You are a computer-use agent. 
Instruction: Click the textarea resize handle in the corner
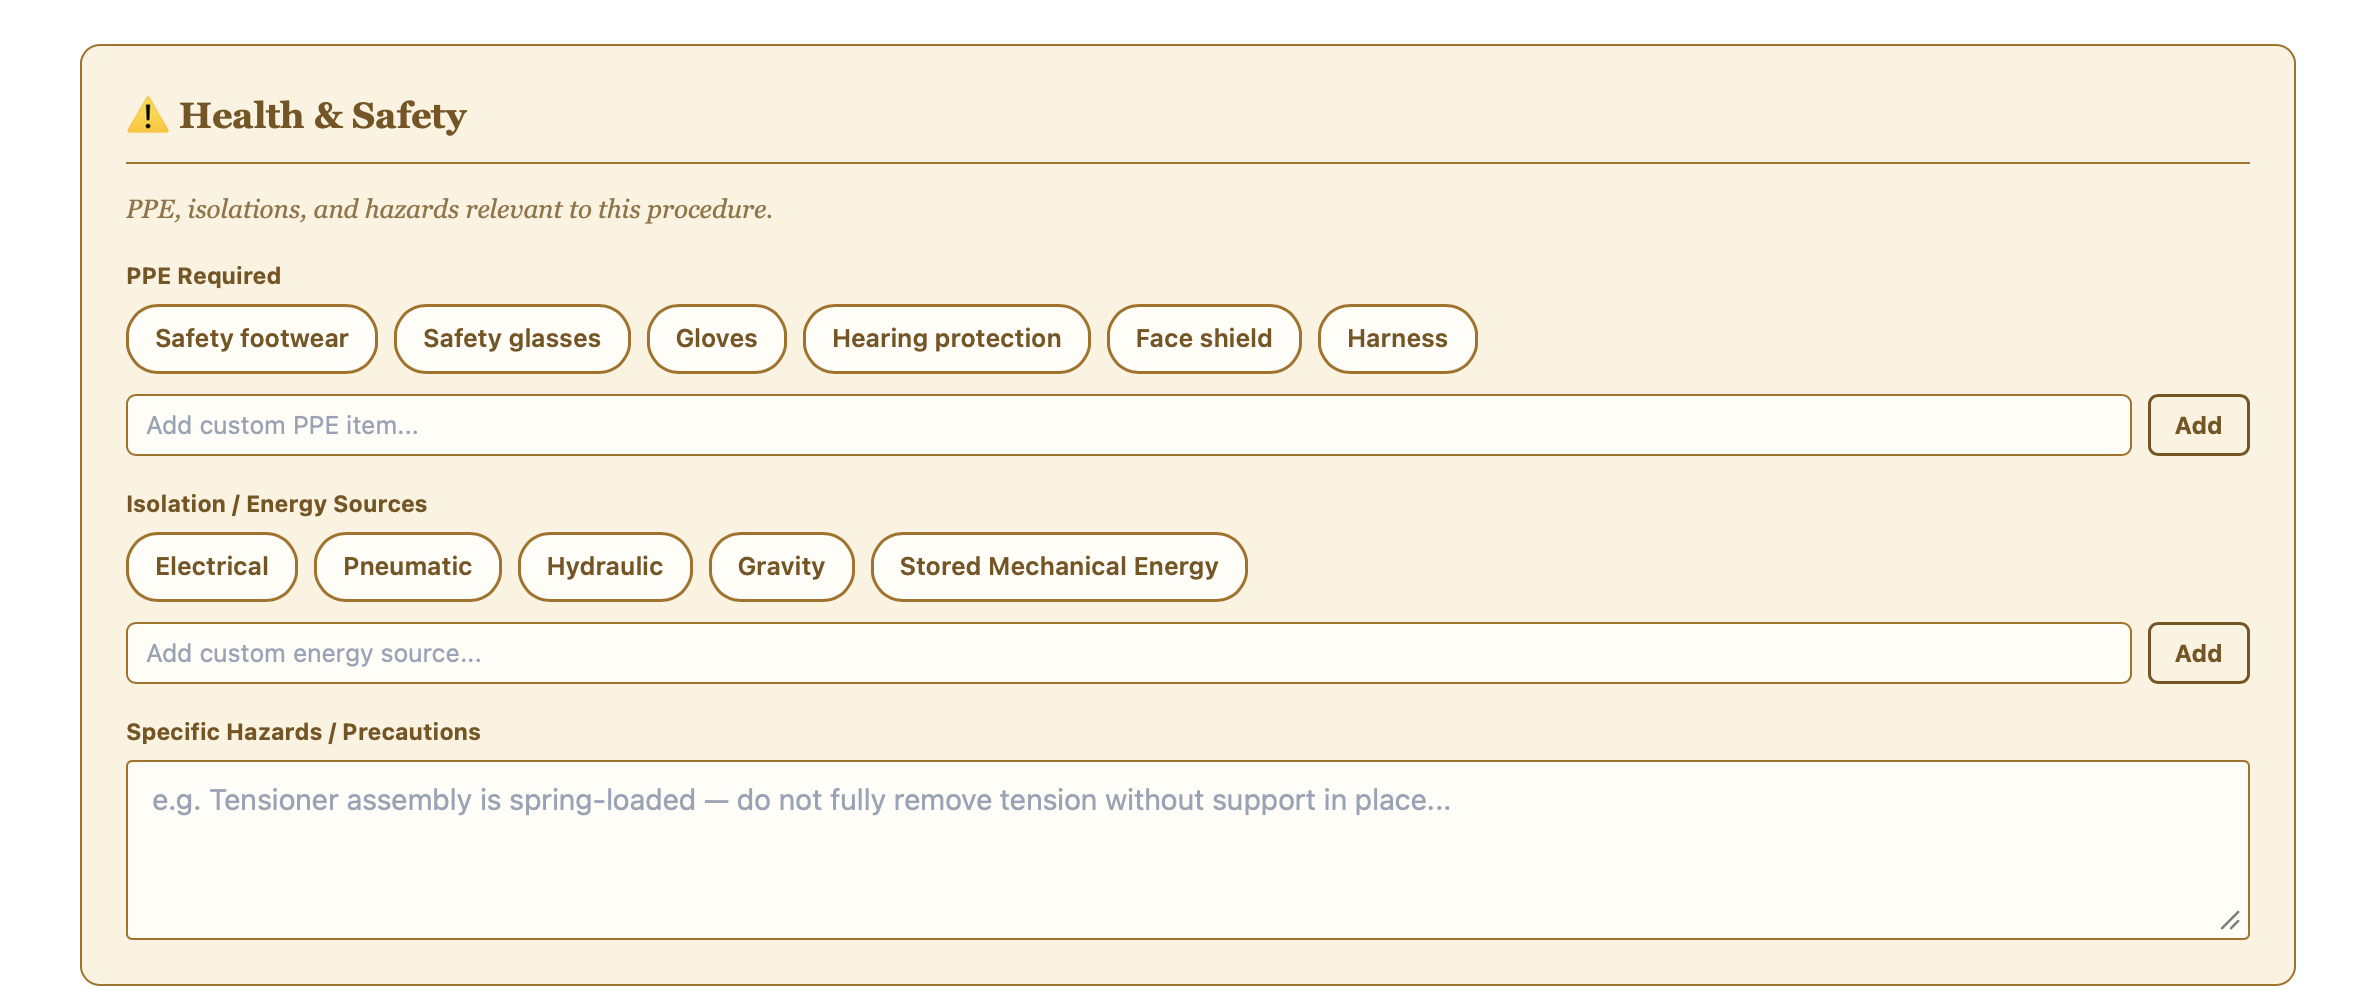click(x=2230, y=921)
